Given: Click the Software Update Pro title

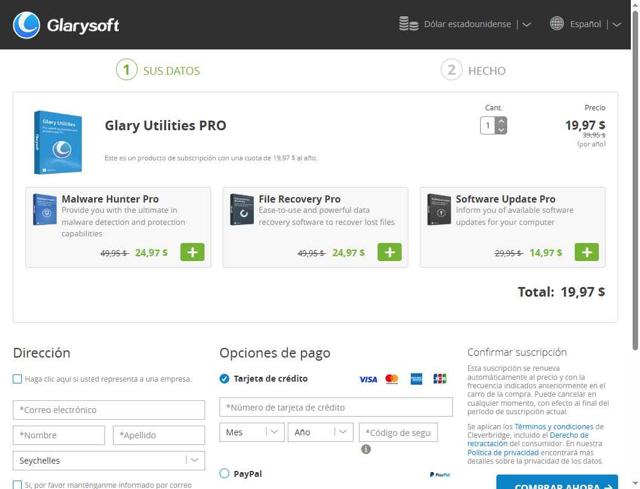Looking at the screenshot, I should (506, 199).
